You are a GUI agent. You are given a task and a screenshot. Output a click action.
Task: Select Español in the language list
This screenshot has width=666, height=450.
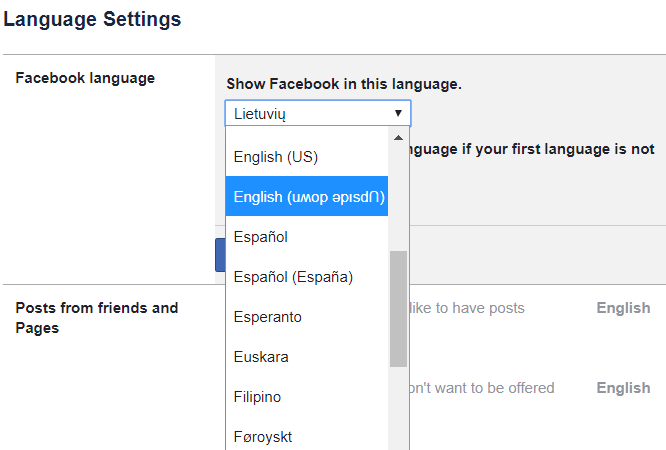tap(307, 236)
